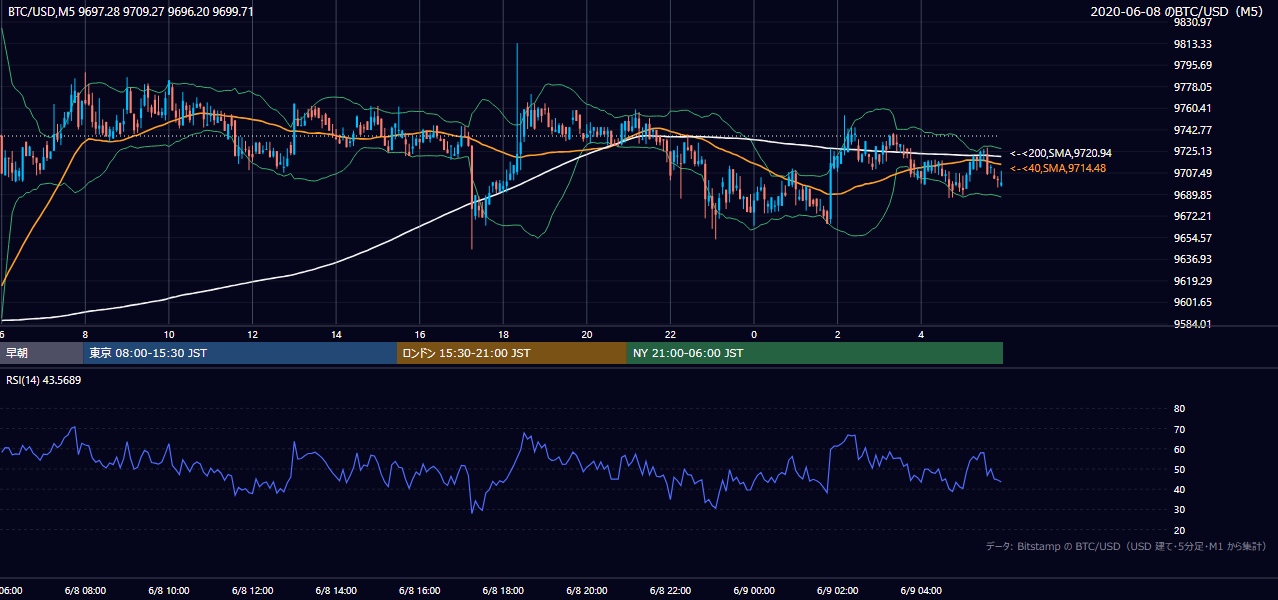Click RSI scale value 80

pyautogui.click(x=1179, y=409)
